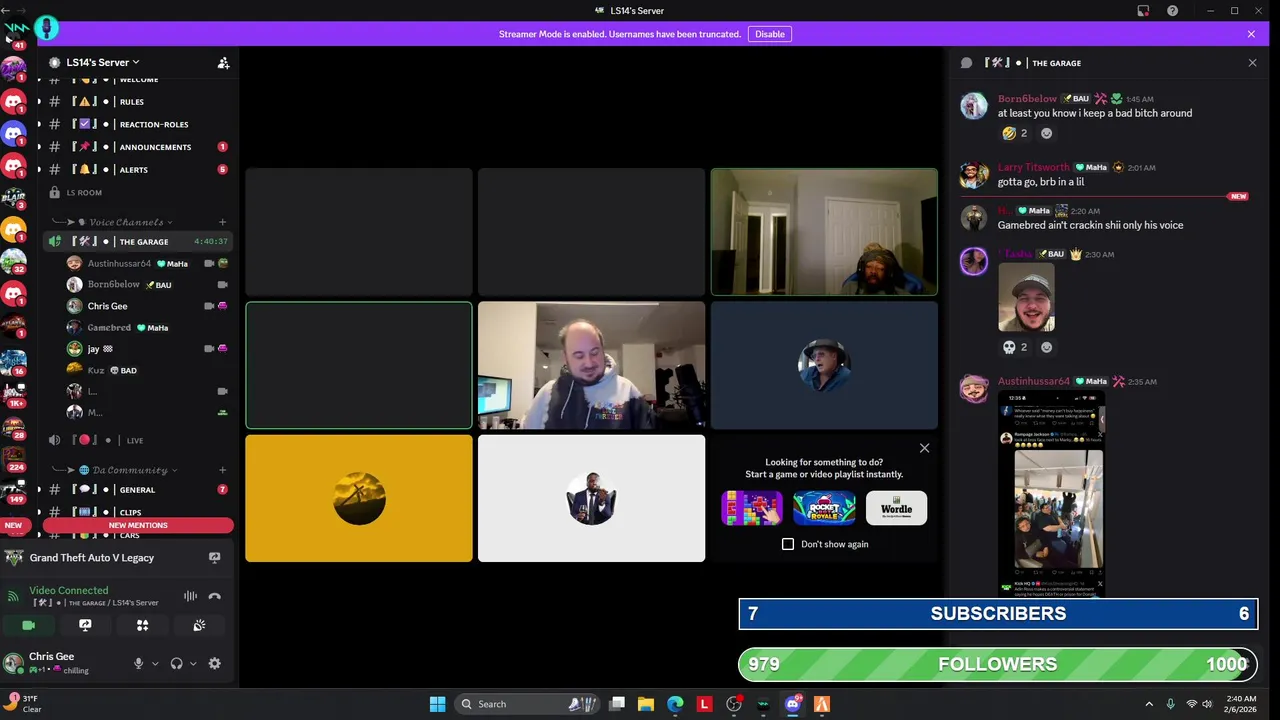Screen dimensions: 1280x720
Task: Launch the block puzzle game activity
Action: click(x=752, y=508)
